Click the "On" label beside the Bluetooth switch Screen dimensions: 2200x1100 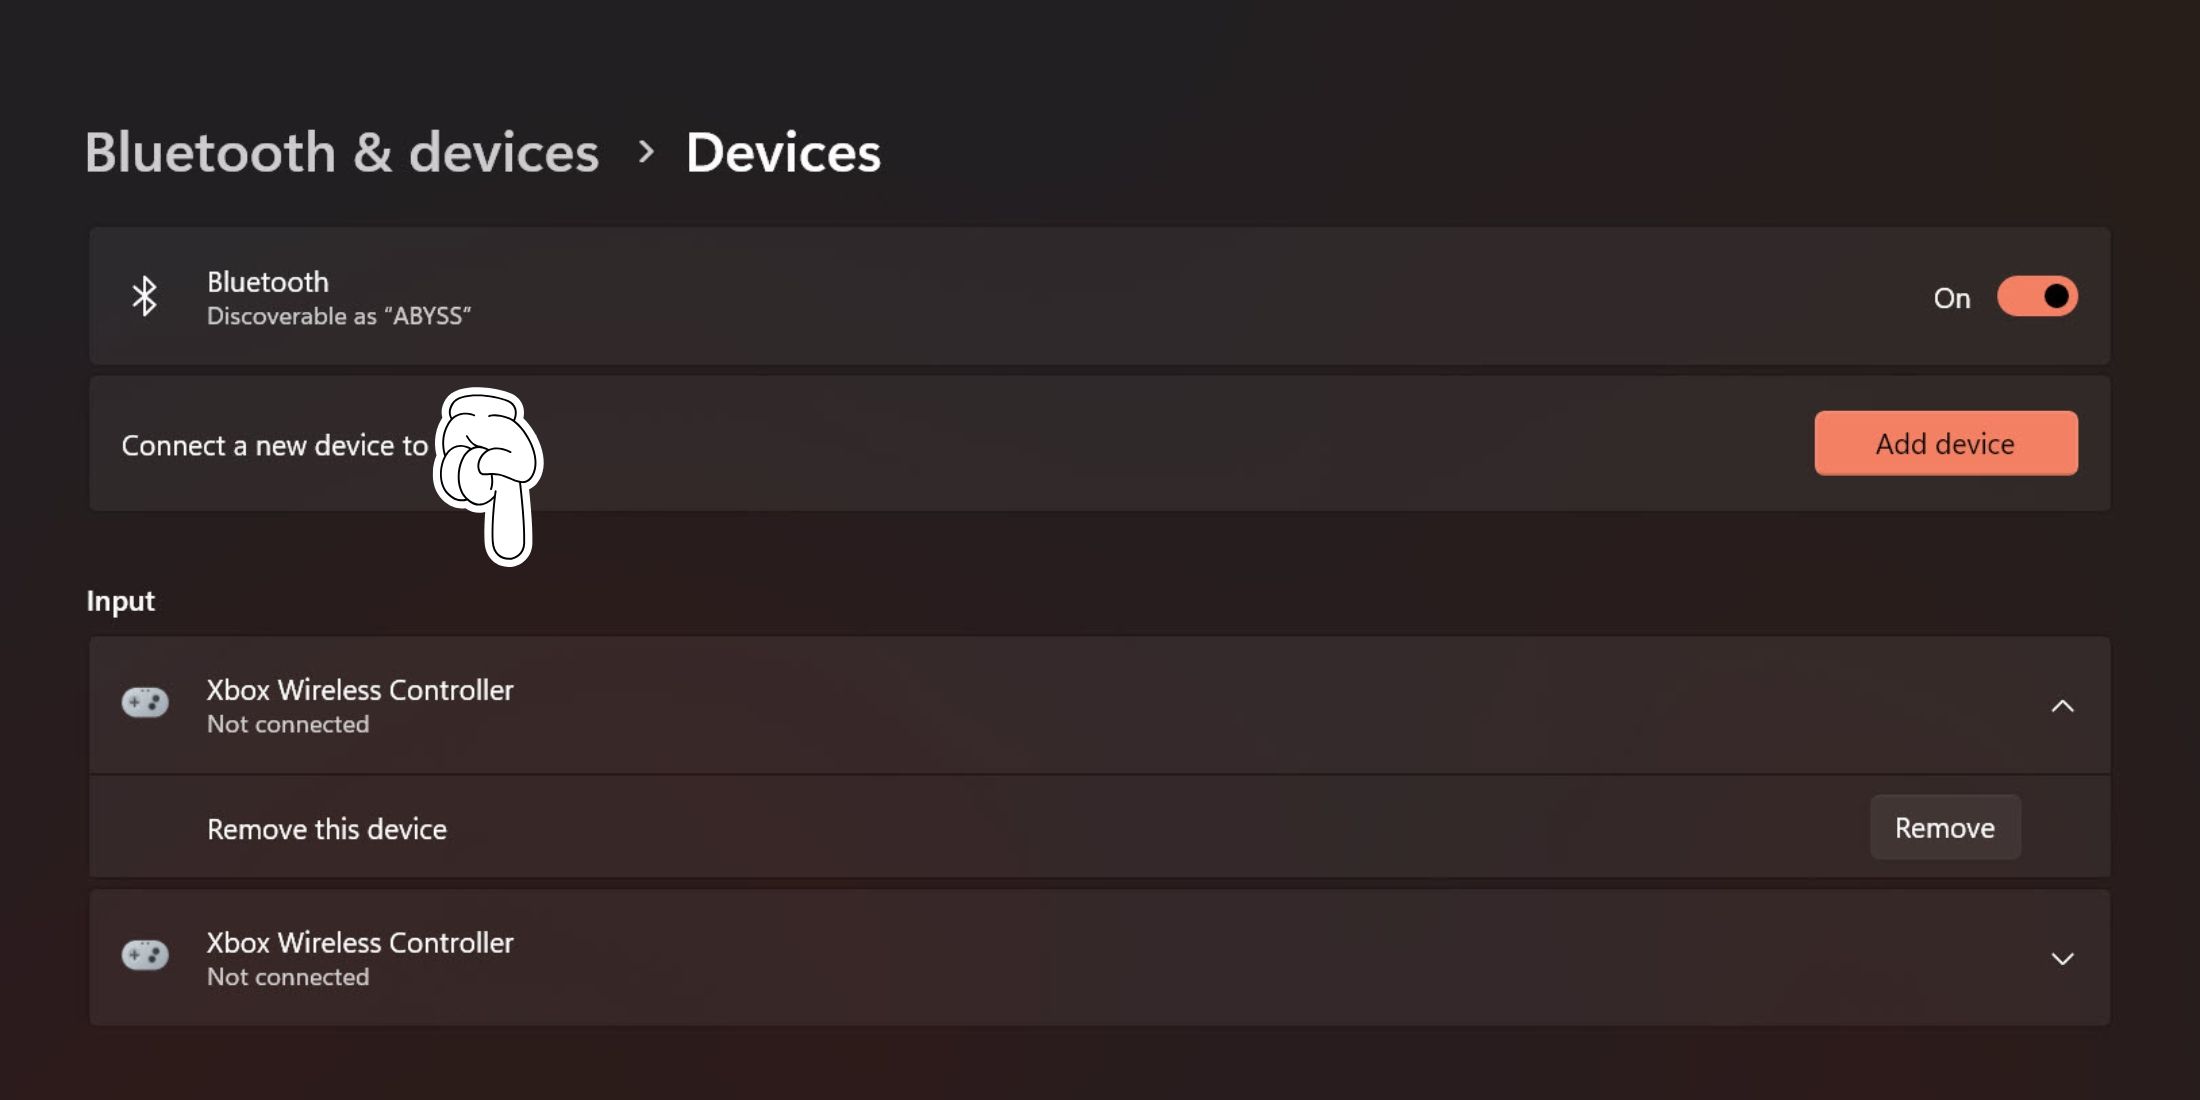point(1951,298)
